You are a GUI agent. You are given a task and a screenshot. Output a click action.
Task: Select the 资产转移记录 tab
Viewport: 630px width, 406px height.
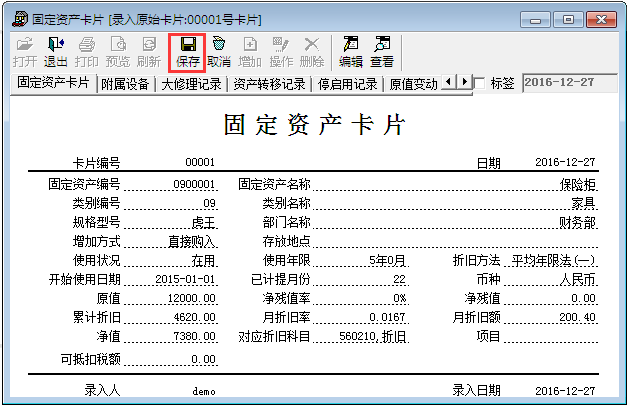coord(270,84)
